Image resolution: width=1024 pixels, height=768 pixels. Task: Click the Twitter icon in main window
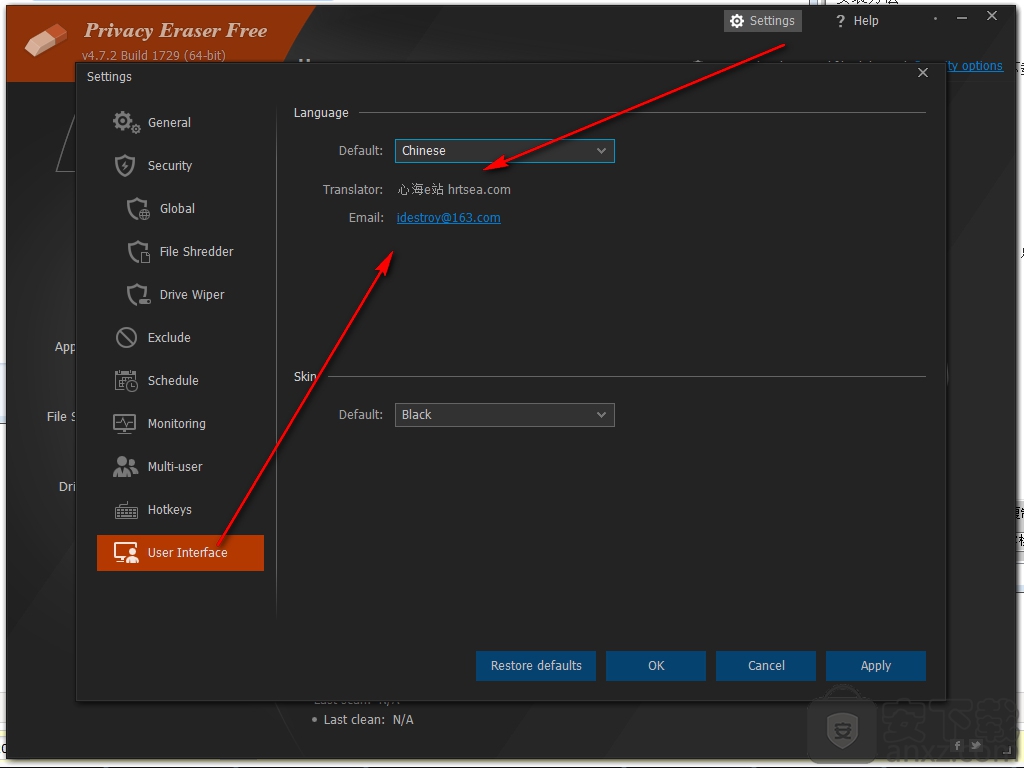point(976,745)
